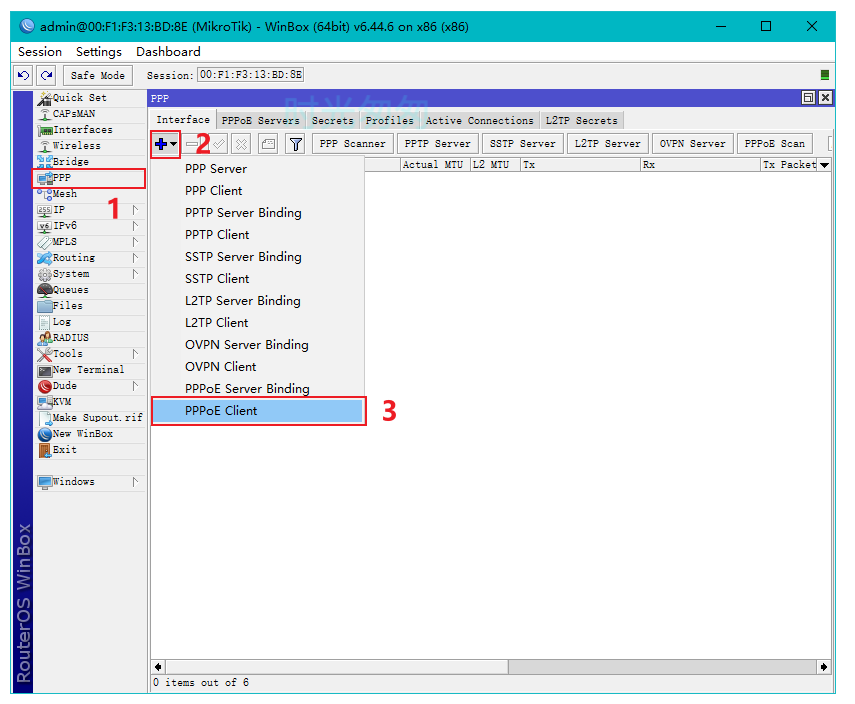Click the horizontal scrollbar left arrow

[x=158, y=666]
